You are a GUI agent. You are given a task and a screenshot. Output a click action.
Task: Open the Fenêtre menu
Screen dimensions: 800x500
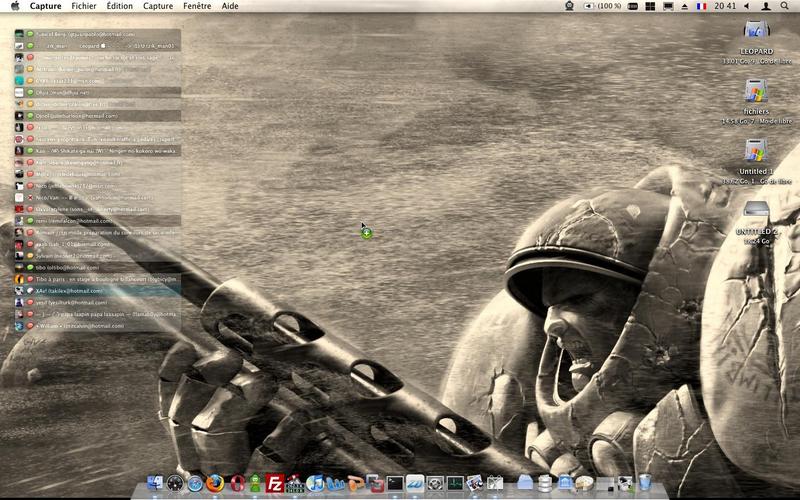click(197, 6)
